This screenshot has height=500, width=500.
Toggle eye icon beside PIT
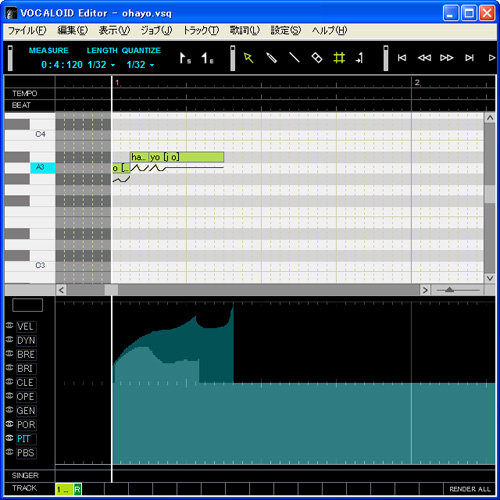pyautogui.click(x=10, y=437)
